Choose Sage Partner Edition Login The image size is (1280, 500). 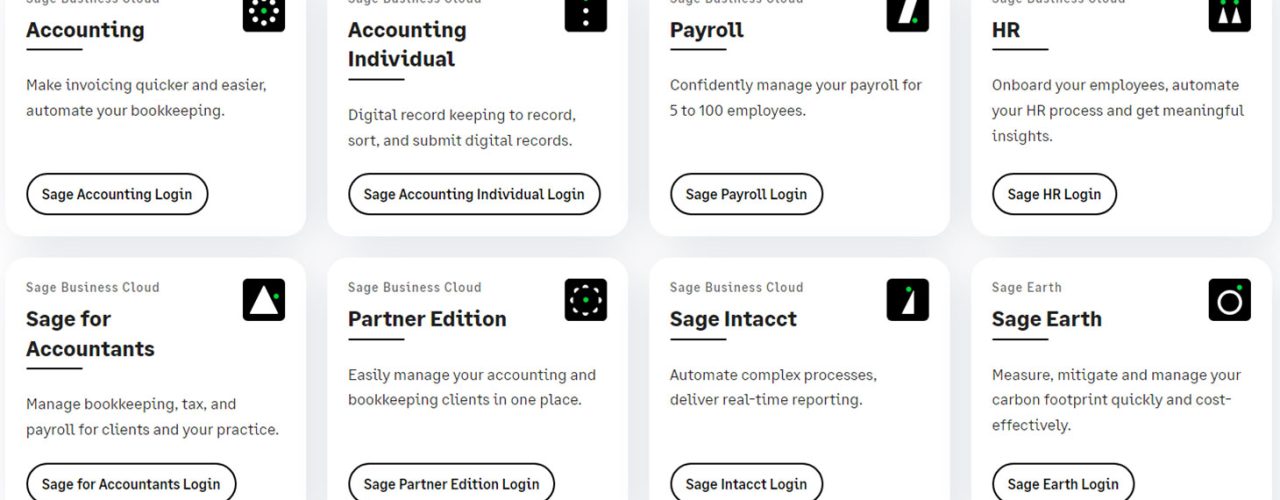coord(452,483)
